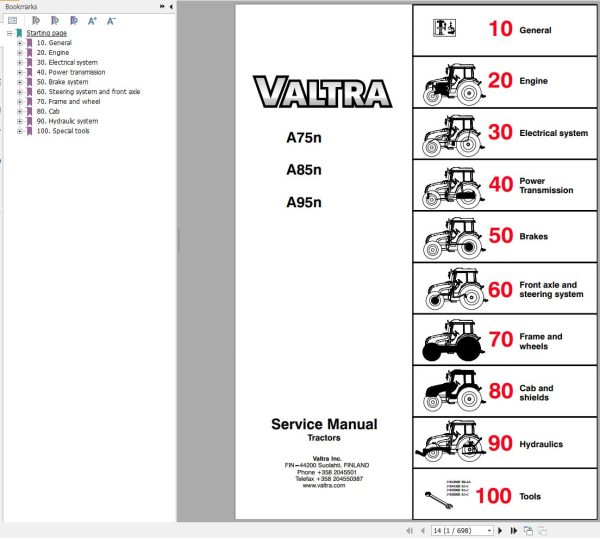Open the page number dropdown
This screenshot has height=538, width=600.
(x=489, y=531)
